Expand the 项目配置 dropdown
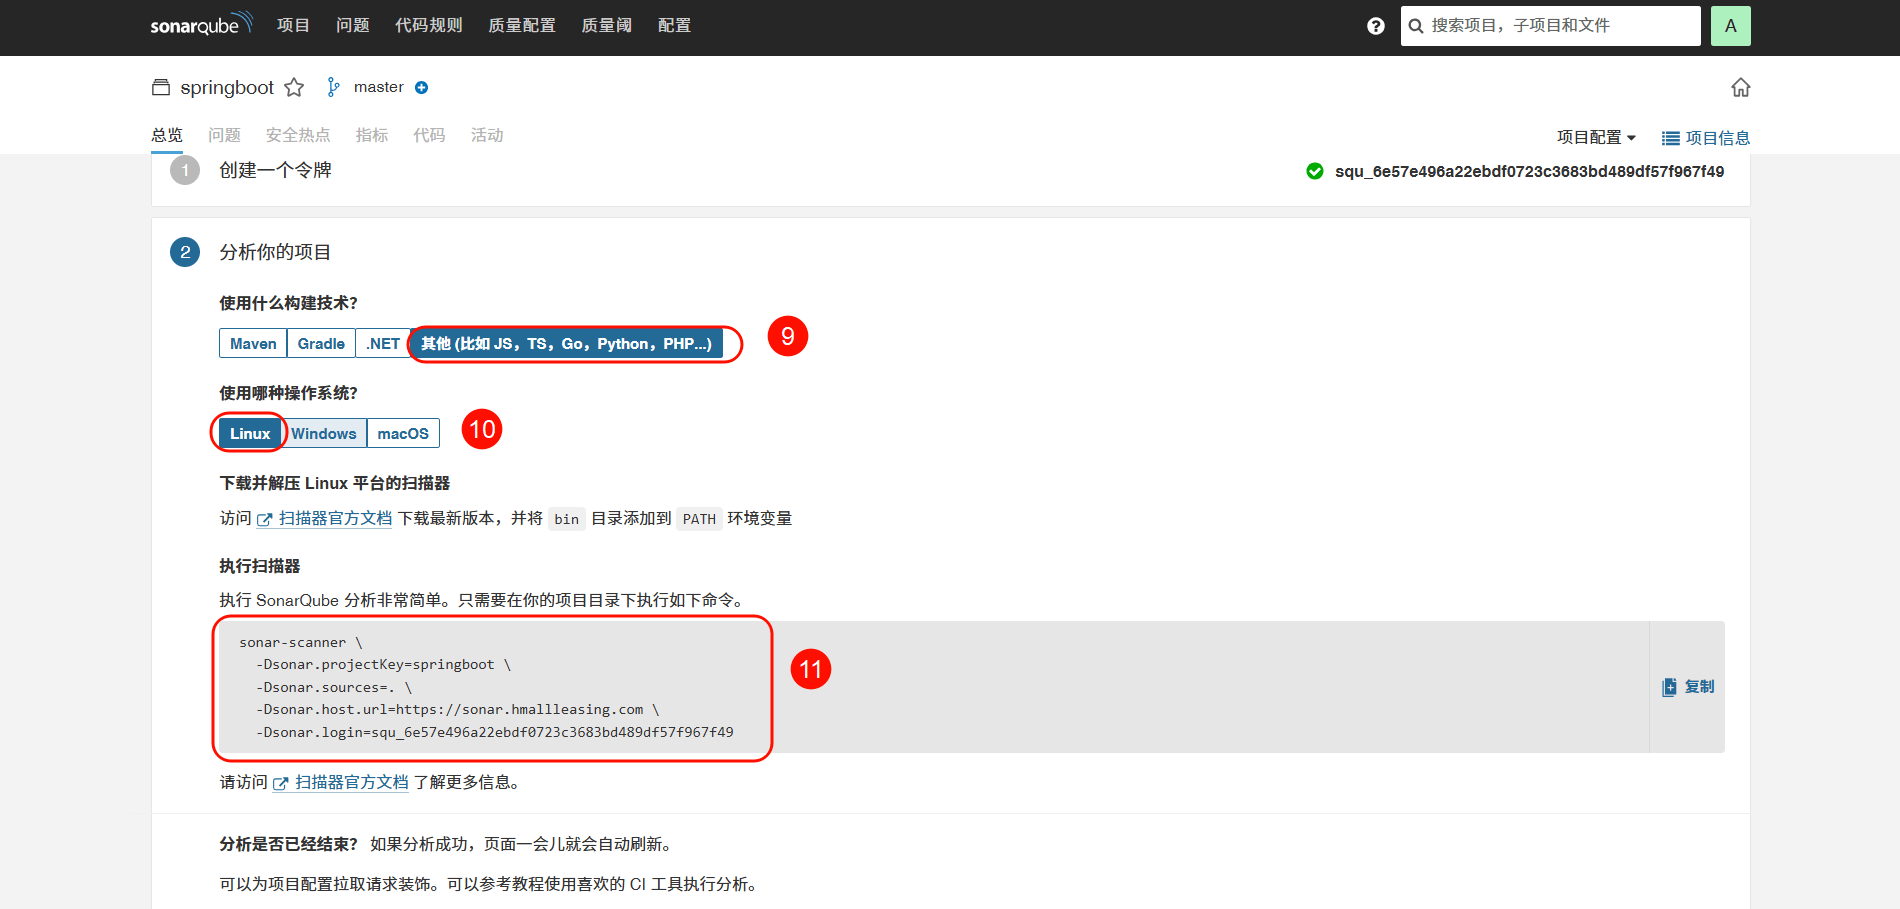This screenshot has height=909, width=1900. click(x=1596, y=138)
